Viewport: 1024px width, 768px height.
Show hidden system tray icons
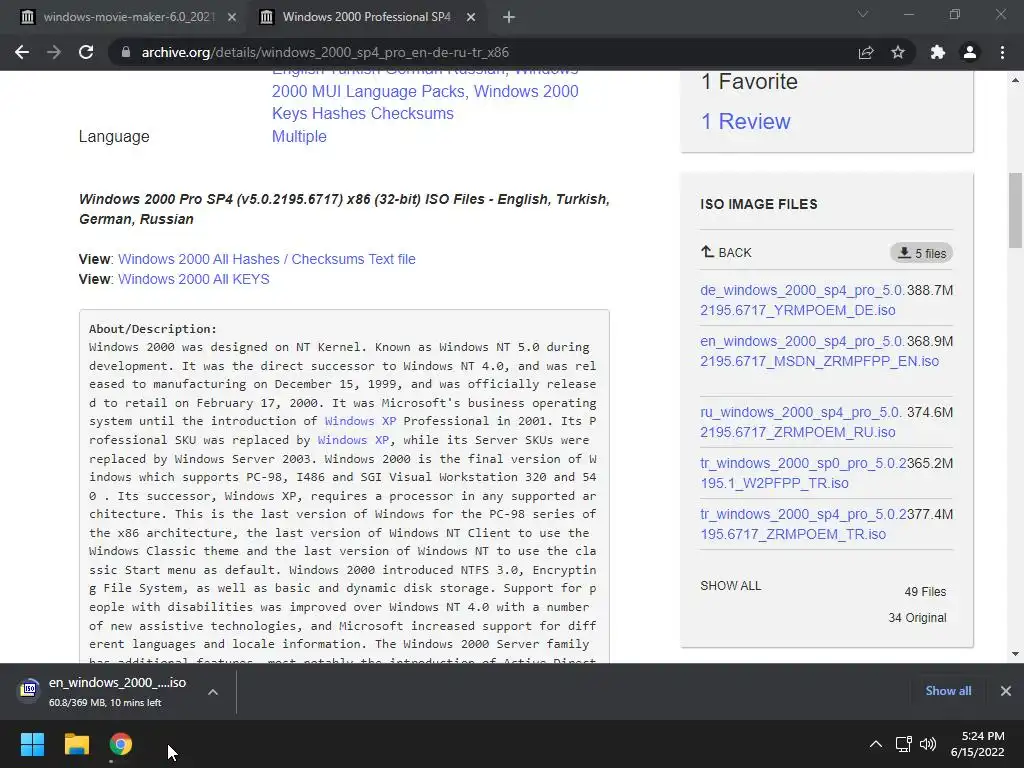(x=876, y=744)
